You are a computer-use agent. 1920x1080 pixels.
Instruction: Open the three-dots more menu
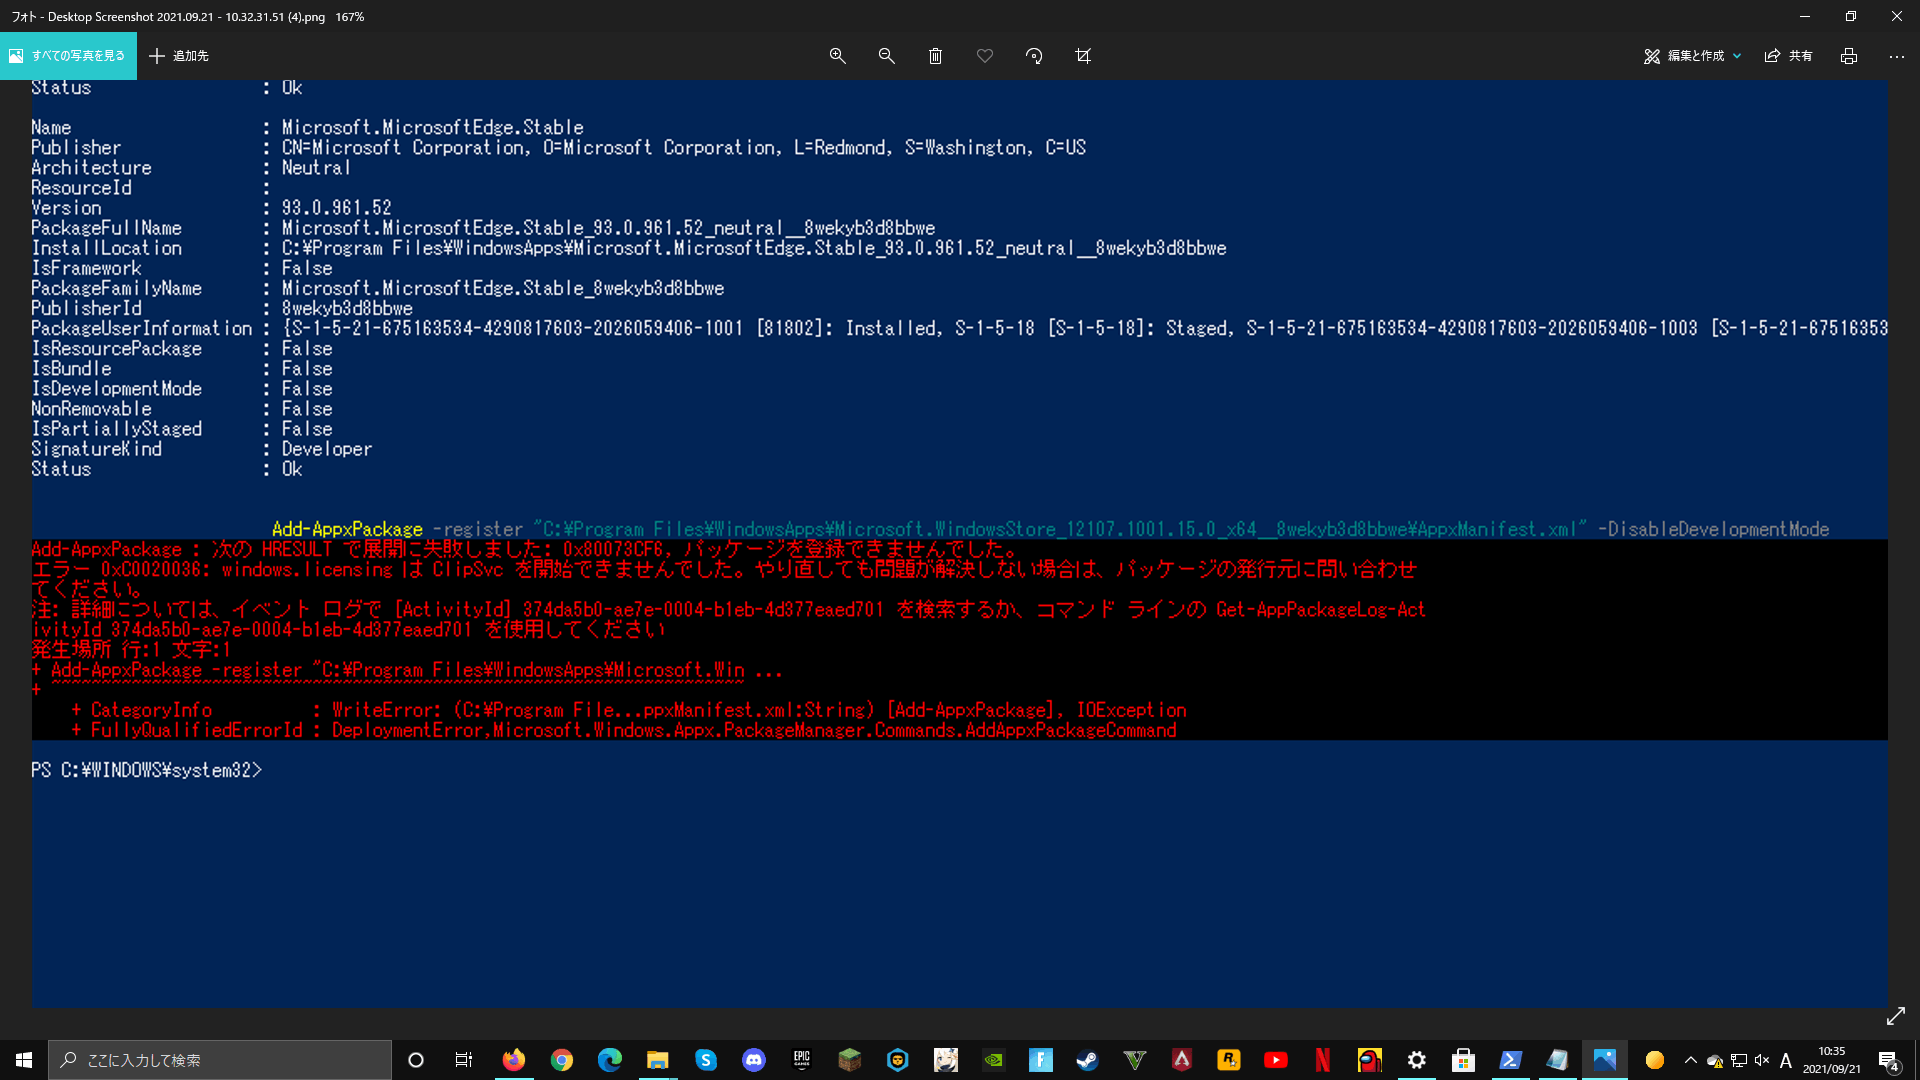coord(1897,56)
